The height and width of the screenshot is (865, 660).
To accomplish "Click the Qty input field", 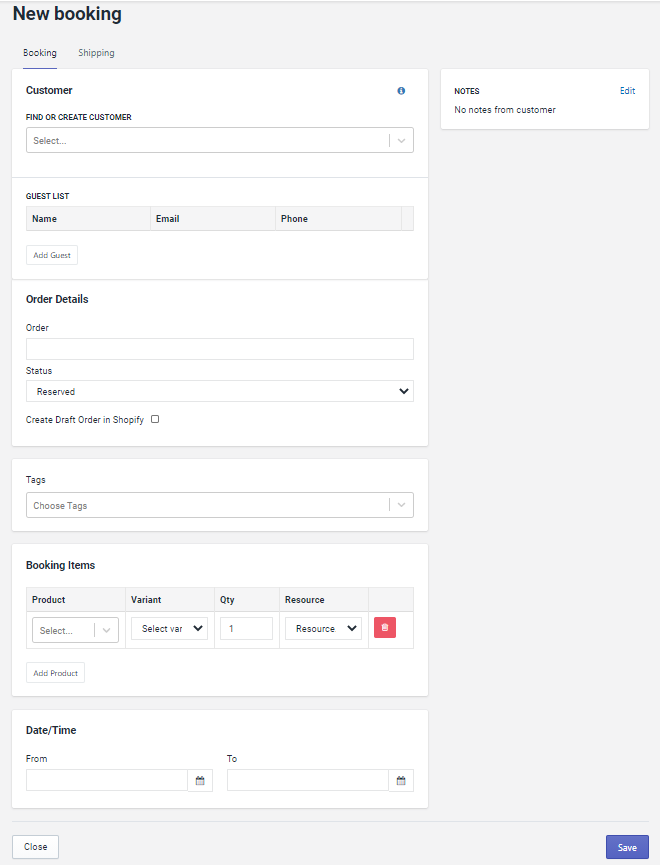I will pyautogui.click(x=246, y=629).
